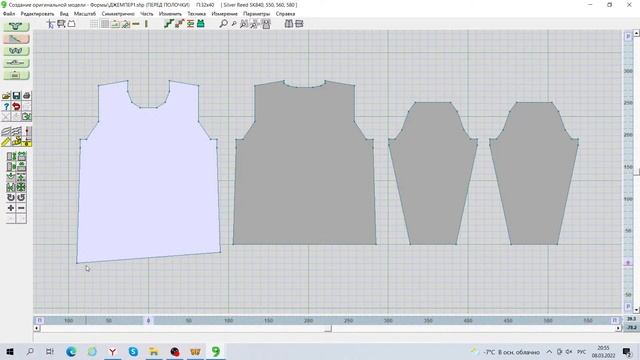Viewport: 640px width, 360px height.
Task: Toggle the coarse grid display icon
Action: (105, 24)
